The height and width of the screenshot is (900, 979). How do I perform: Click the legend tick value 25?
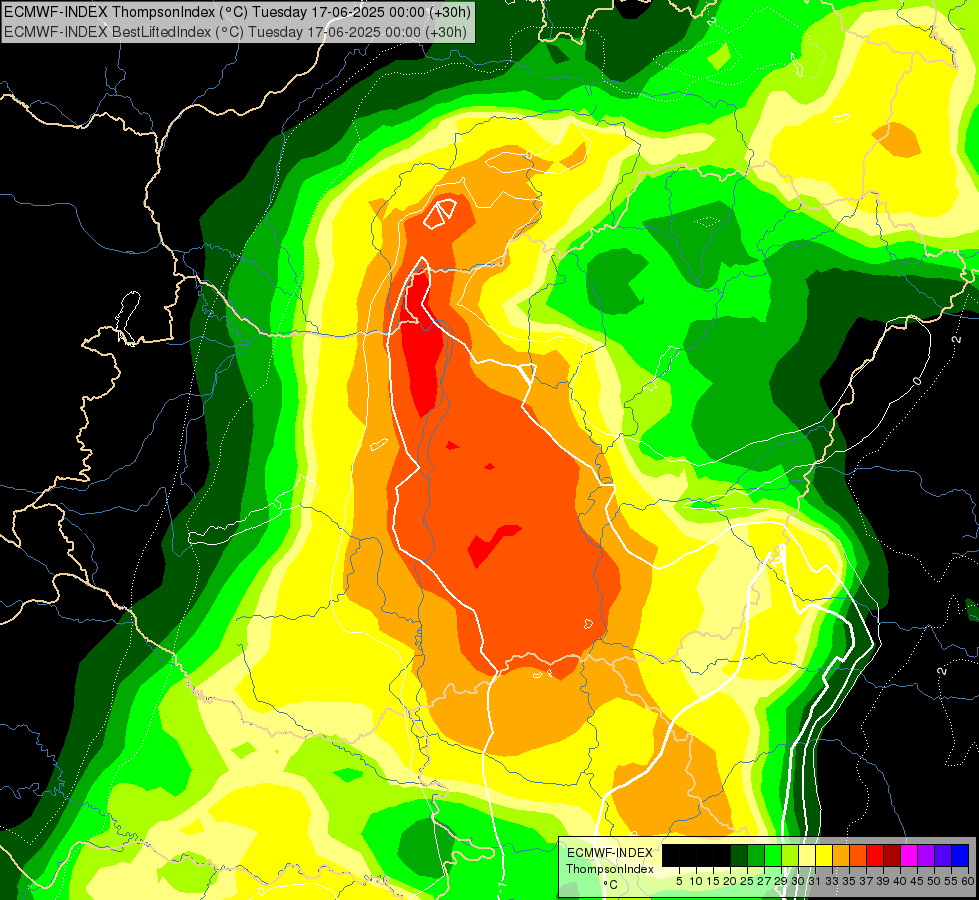pyautogui.click(x=747, y=881)
